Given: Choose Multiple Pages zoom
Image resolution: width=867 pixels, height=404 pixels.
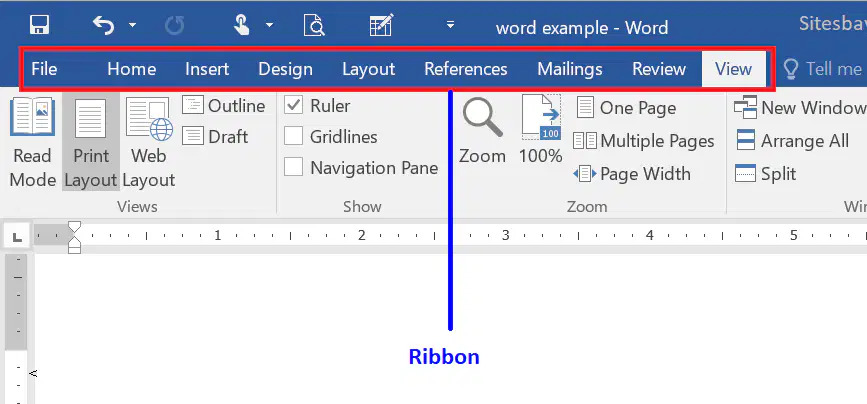Looking at the screenshot, I should tap(644, 141).
